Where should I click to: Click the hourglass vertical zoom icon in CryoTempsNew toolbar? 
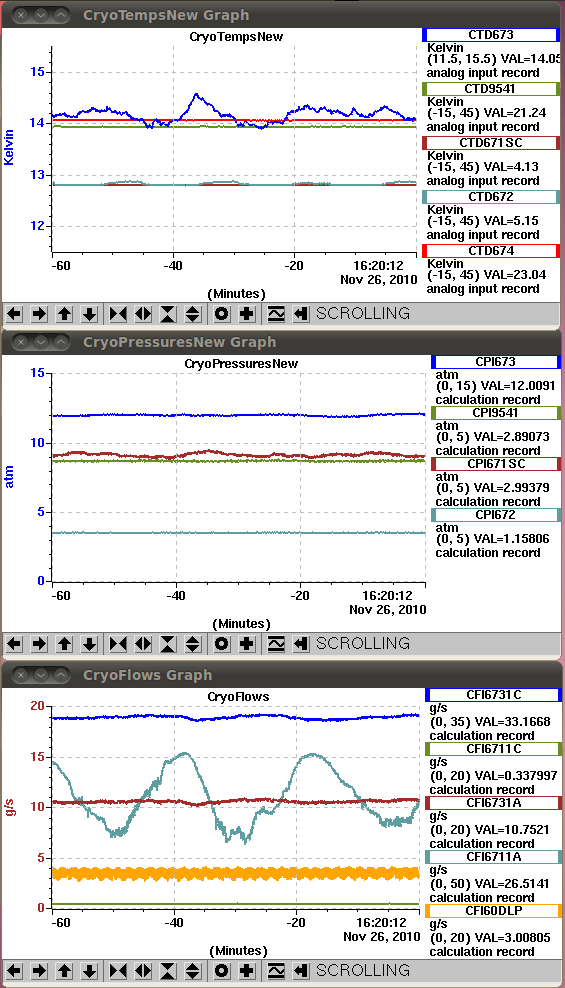(x=168, y=313)
